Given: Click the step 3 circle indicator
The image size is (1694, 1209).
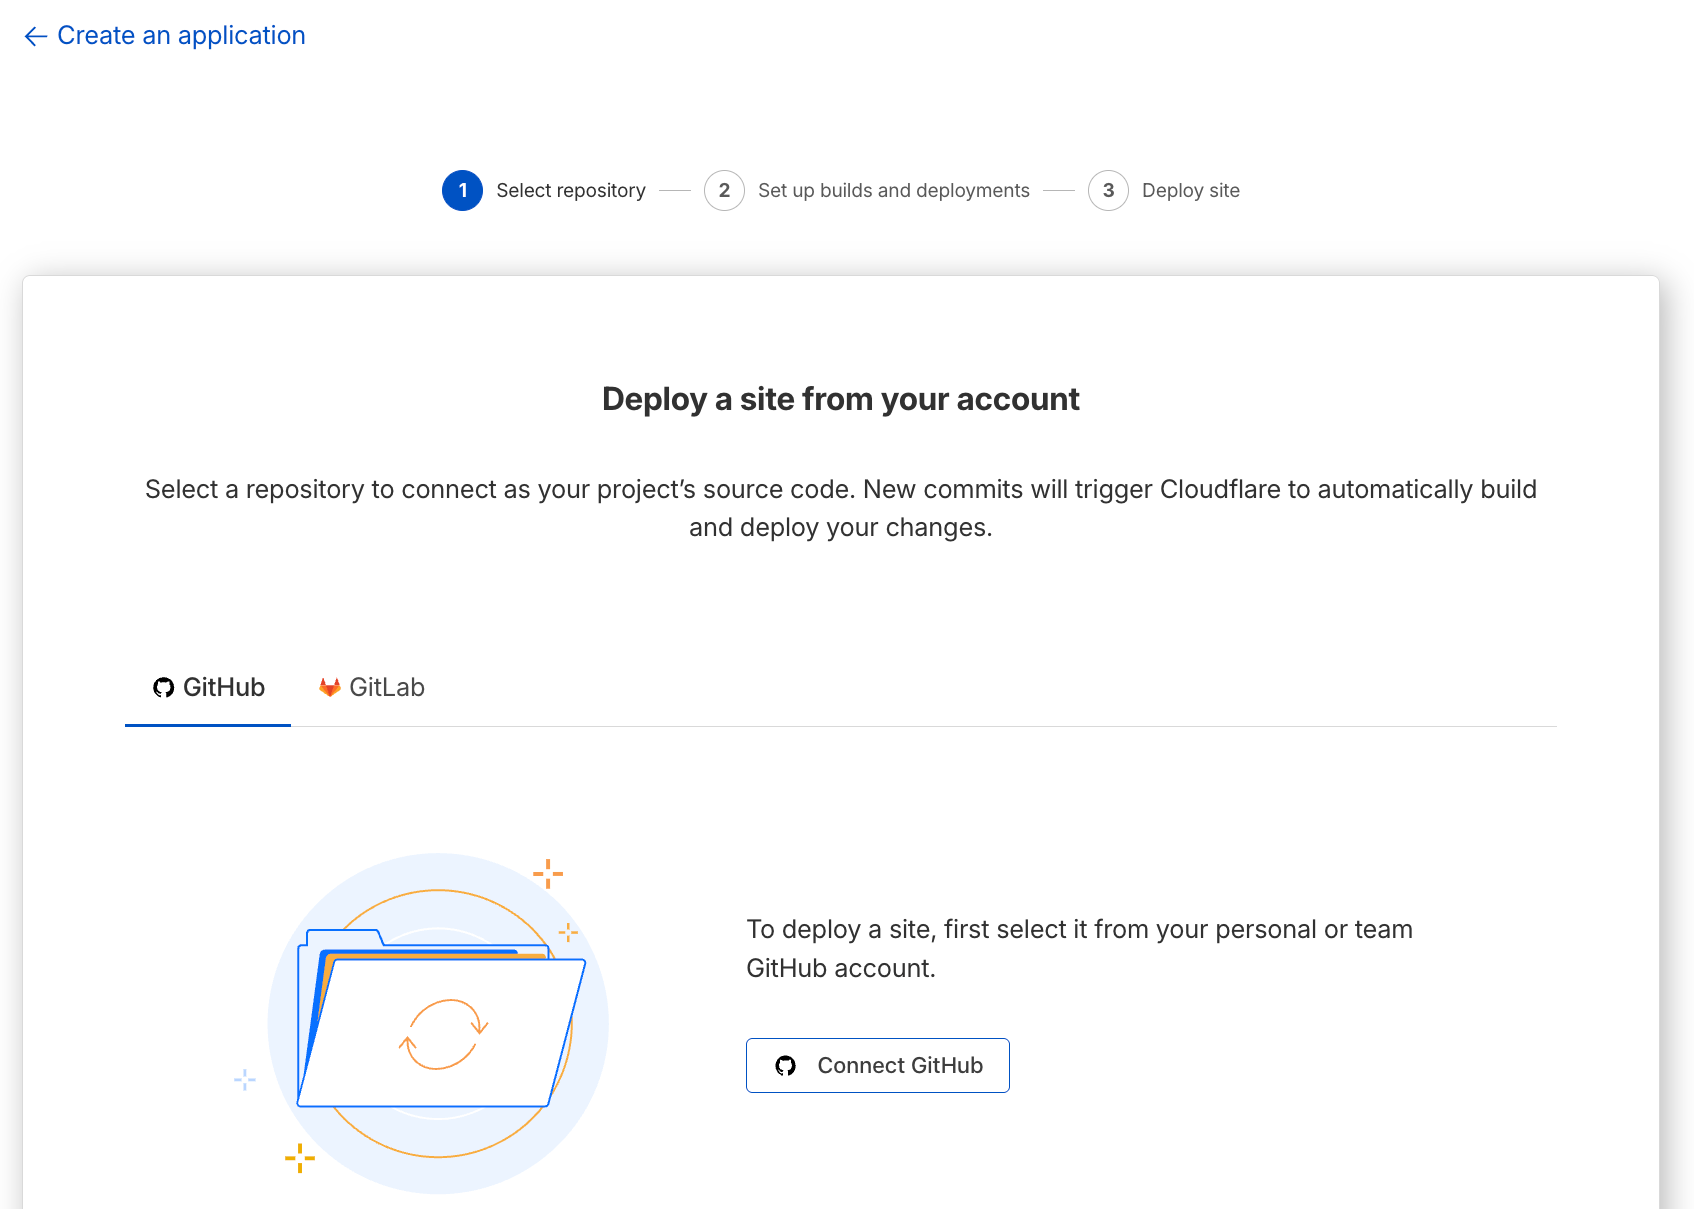Looking at the screenshot, I should 1108,191.
